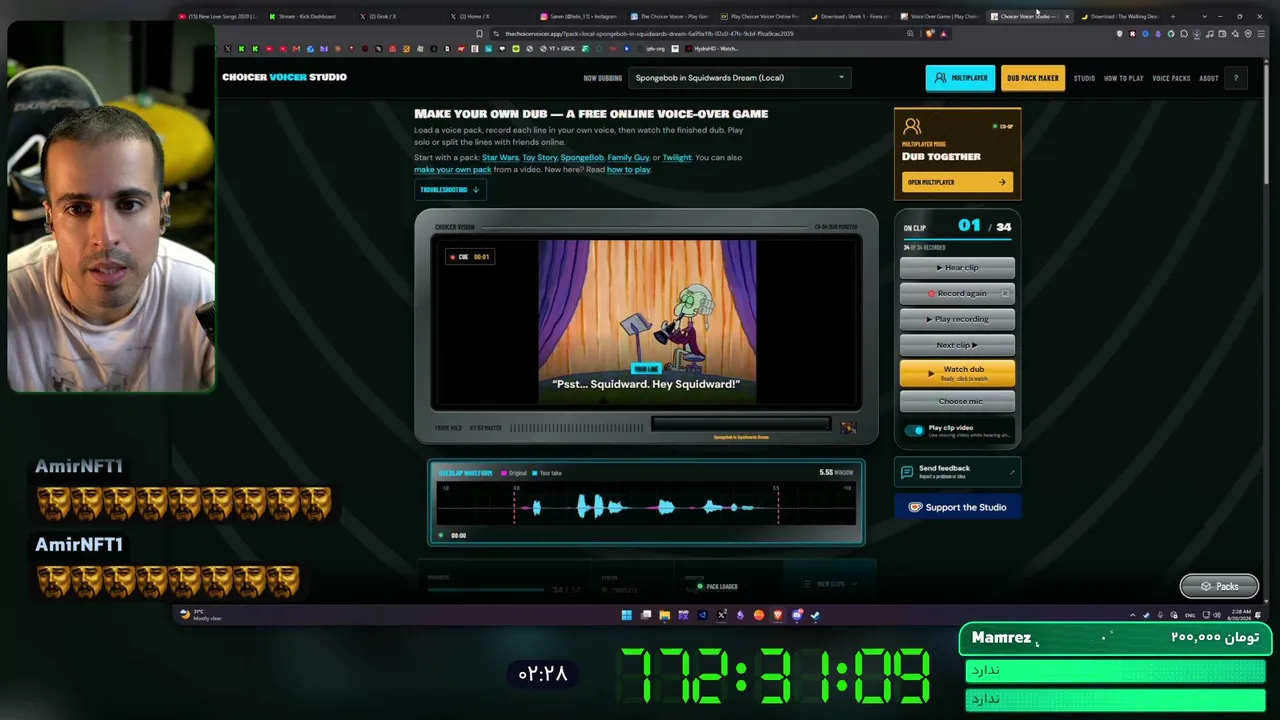Click the browser address bar URL

pos(649,33)
